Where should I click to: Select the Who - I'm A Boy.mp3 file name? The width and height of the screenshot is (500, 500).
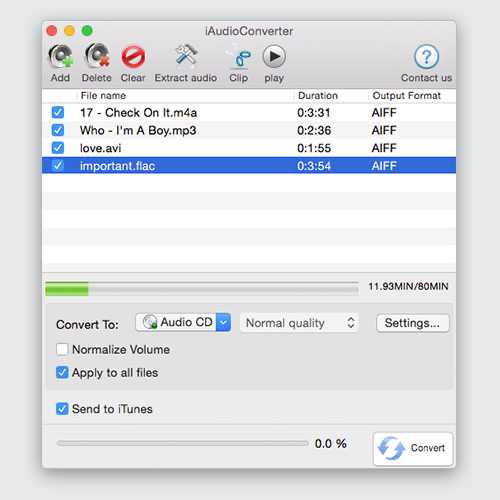tap(138, 130)
